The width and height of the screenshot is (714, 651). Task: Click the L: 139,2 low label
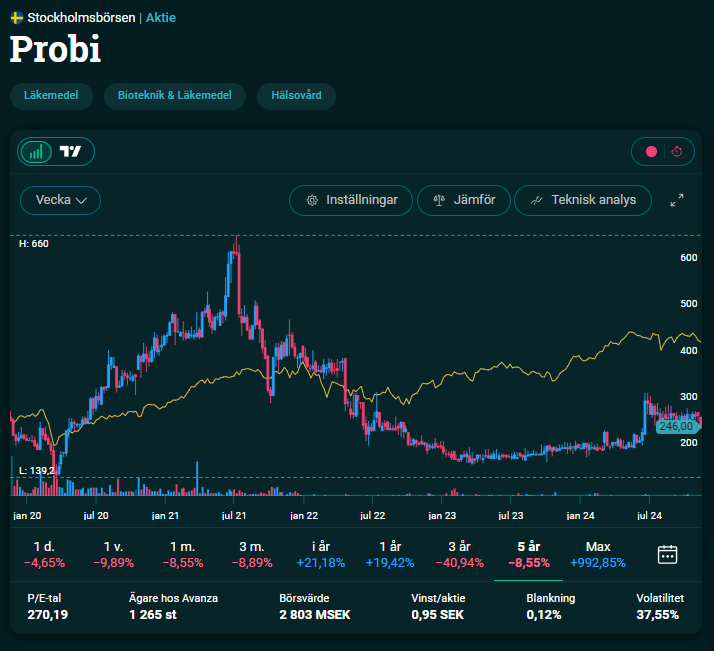(x=37, y=470)
